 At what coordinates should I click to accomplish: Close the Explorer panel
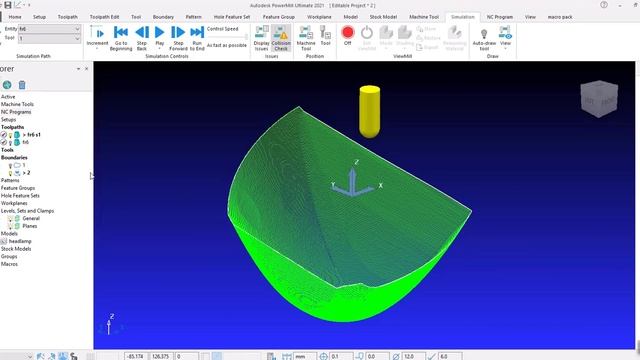(86, 69)
